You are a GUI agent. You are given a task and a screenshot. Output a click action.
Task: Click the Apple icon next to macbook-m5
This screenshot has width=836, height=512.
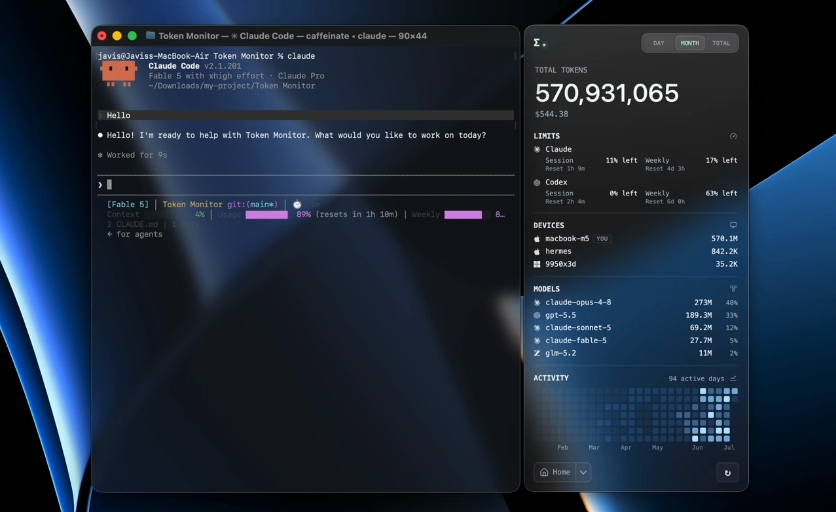537,239
